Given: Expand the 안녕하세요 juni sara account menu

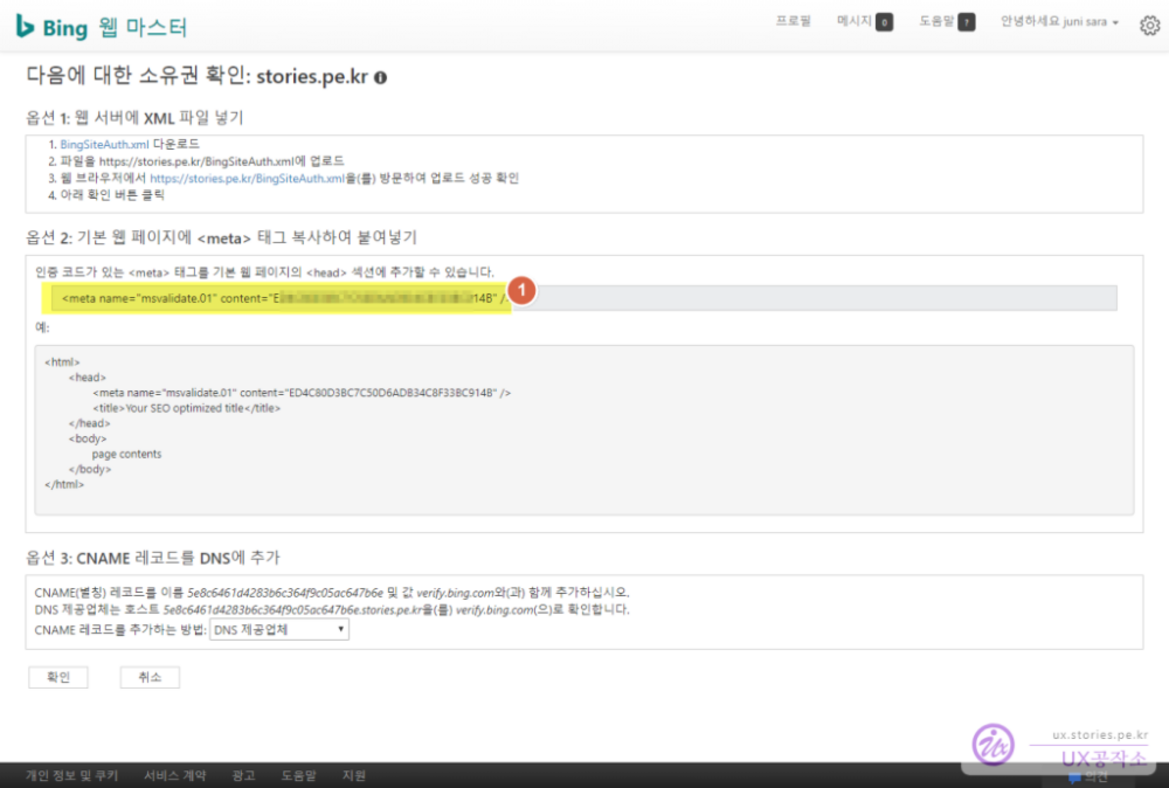Looking at the screenshot, I should click(1059, 22).
